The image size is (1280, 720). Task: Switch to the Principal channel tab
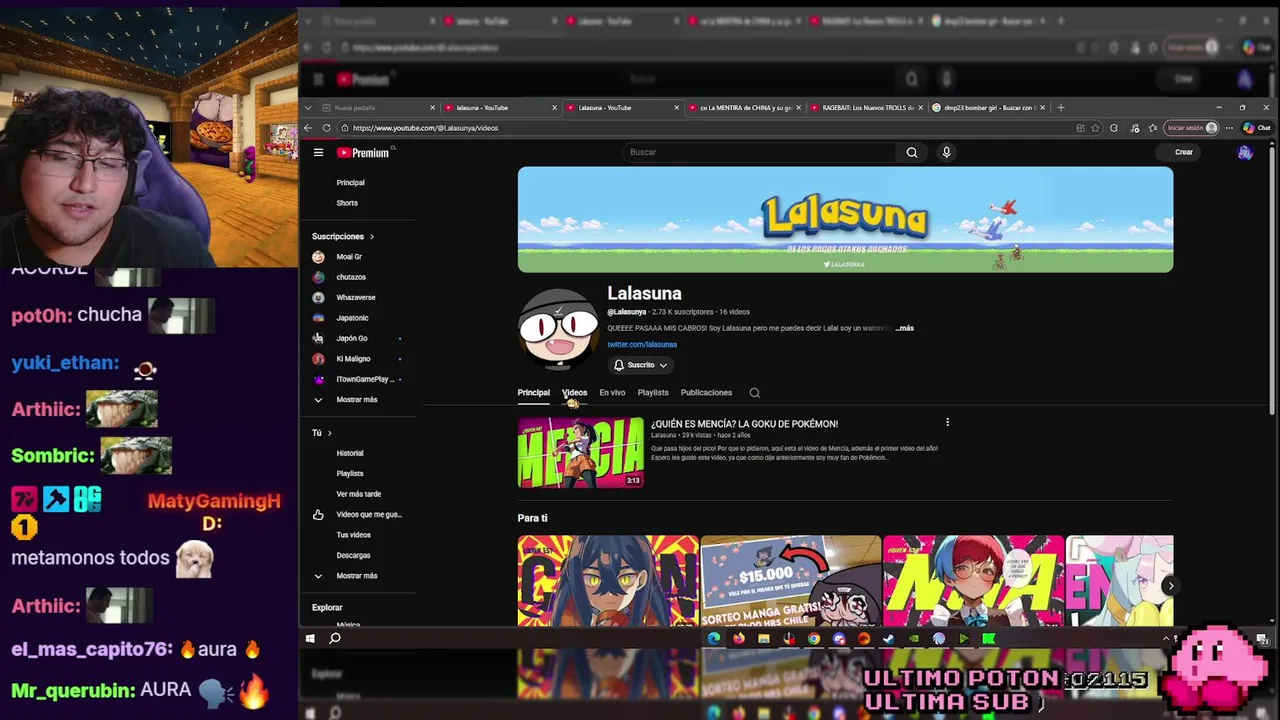[x=533, y=393]
